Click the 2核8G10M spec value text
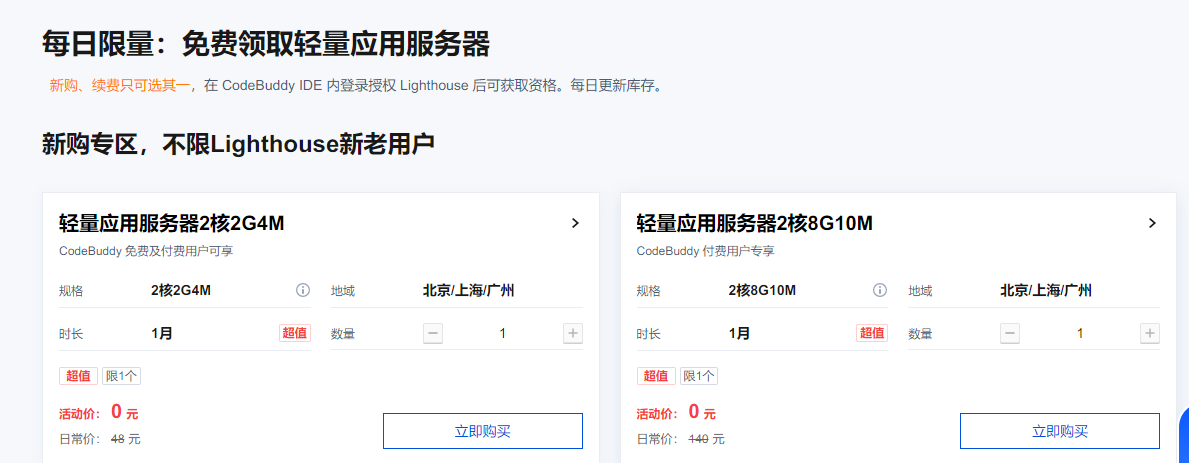Viewport: 1189px width, 463px height. (x=761, y=290)
